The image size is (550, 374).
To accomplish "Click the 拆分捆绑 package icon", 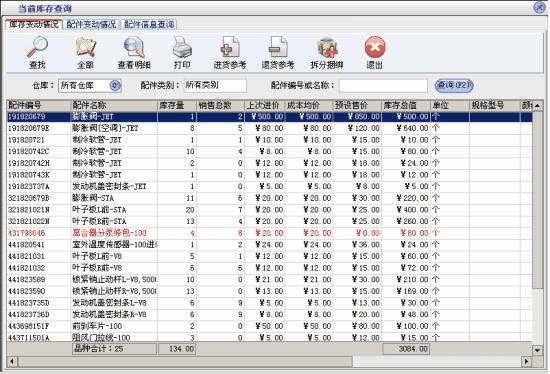I will point(327,47).
